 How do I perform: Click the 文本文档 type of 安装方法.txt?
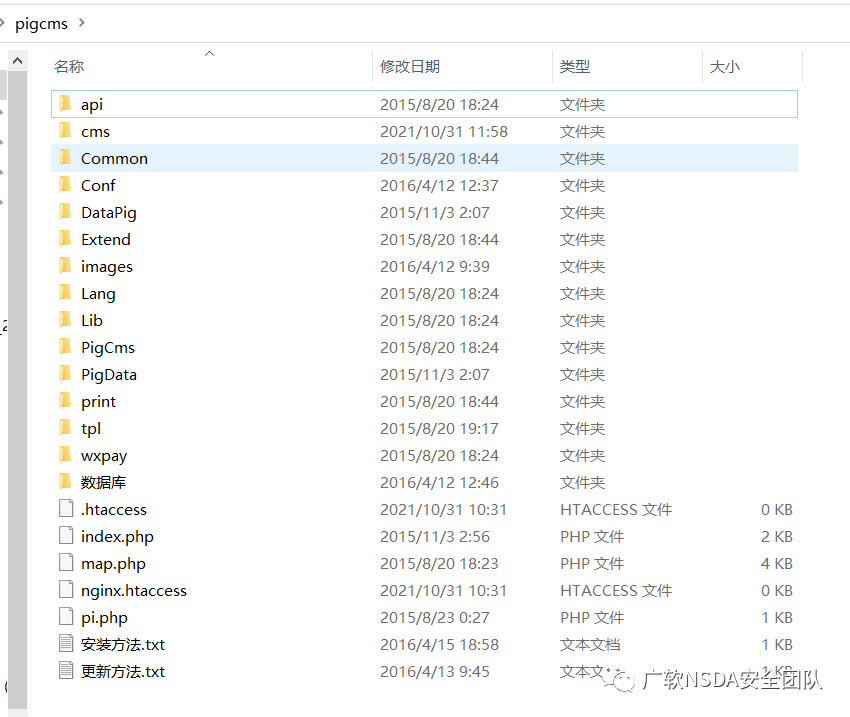pyautogui.click(x=590, y=645)
